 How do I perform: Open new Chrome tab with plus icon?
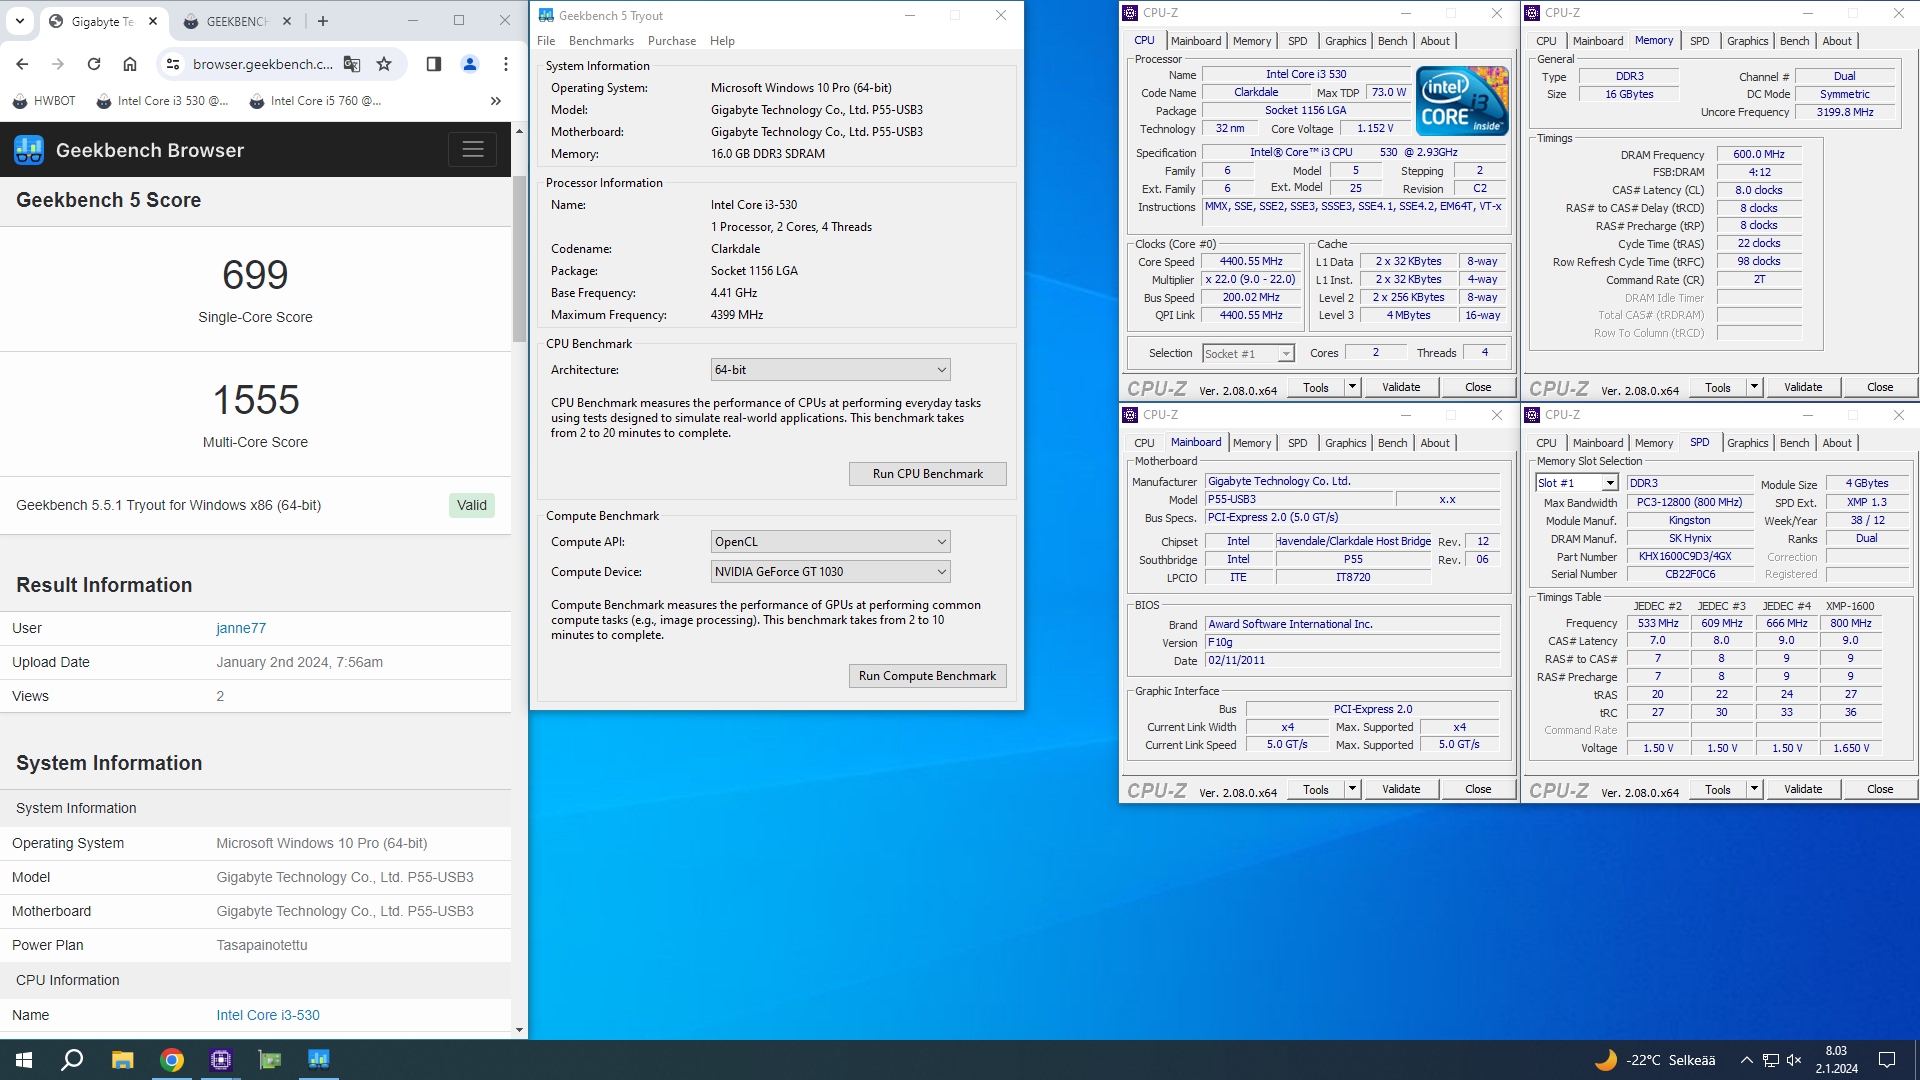click(x=323, y=21)
